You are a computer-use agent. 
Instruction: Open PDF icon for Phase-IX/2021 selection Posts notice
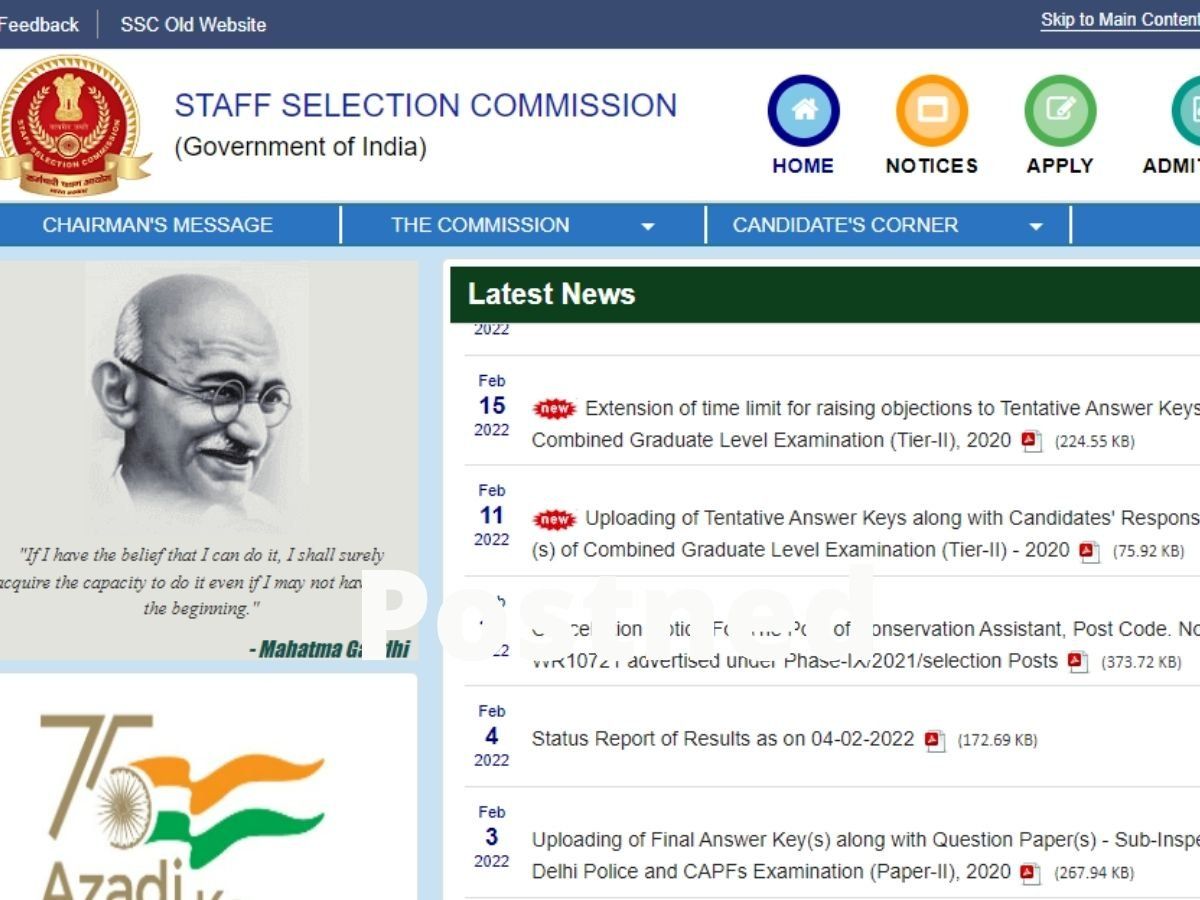pyautogui.click(x=1077, y=661)
